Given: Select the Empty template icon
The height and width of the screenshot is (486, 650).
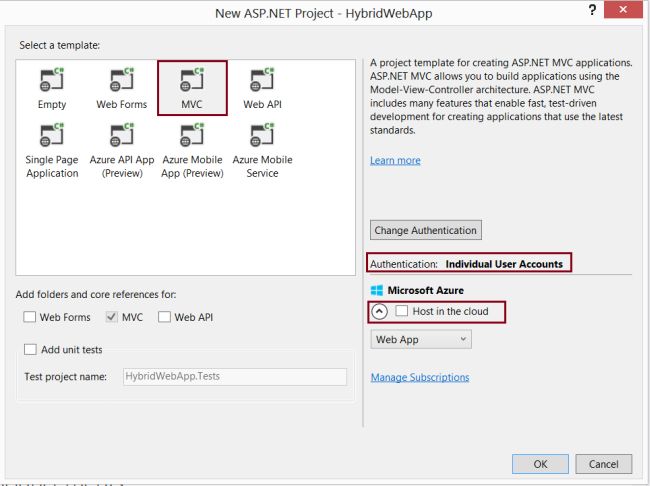Looking at the screenshot, I should click(x=52, y=79).
